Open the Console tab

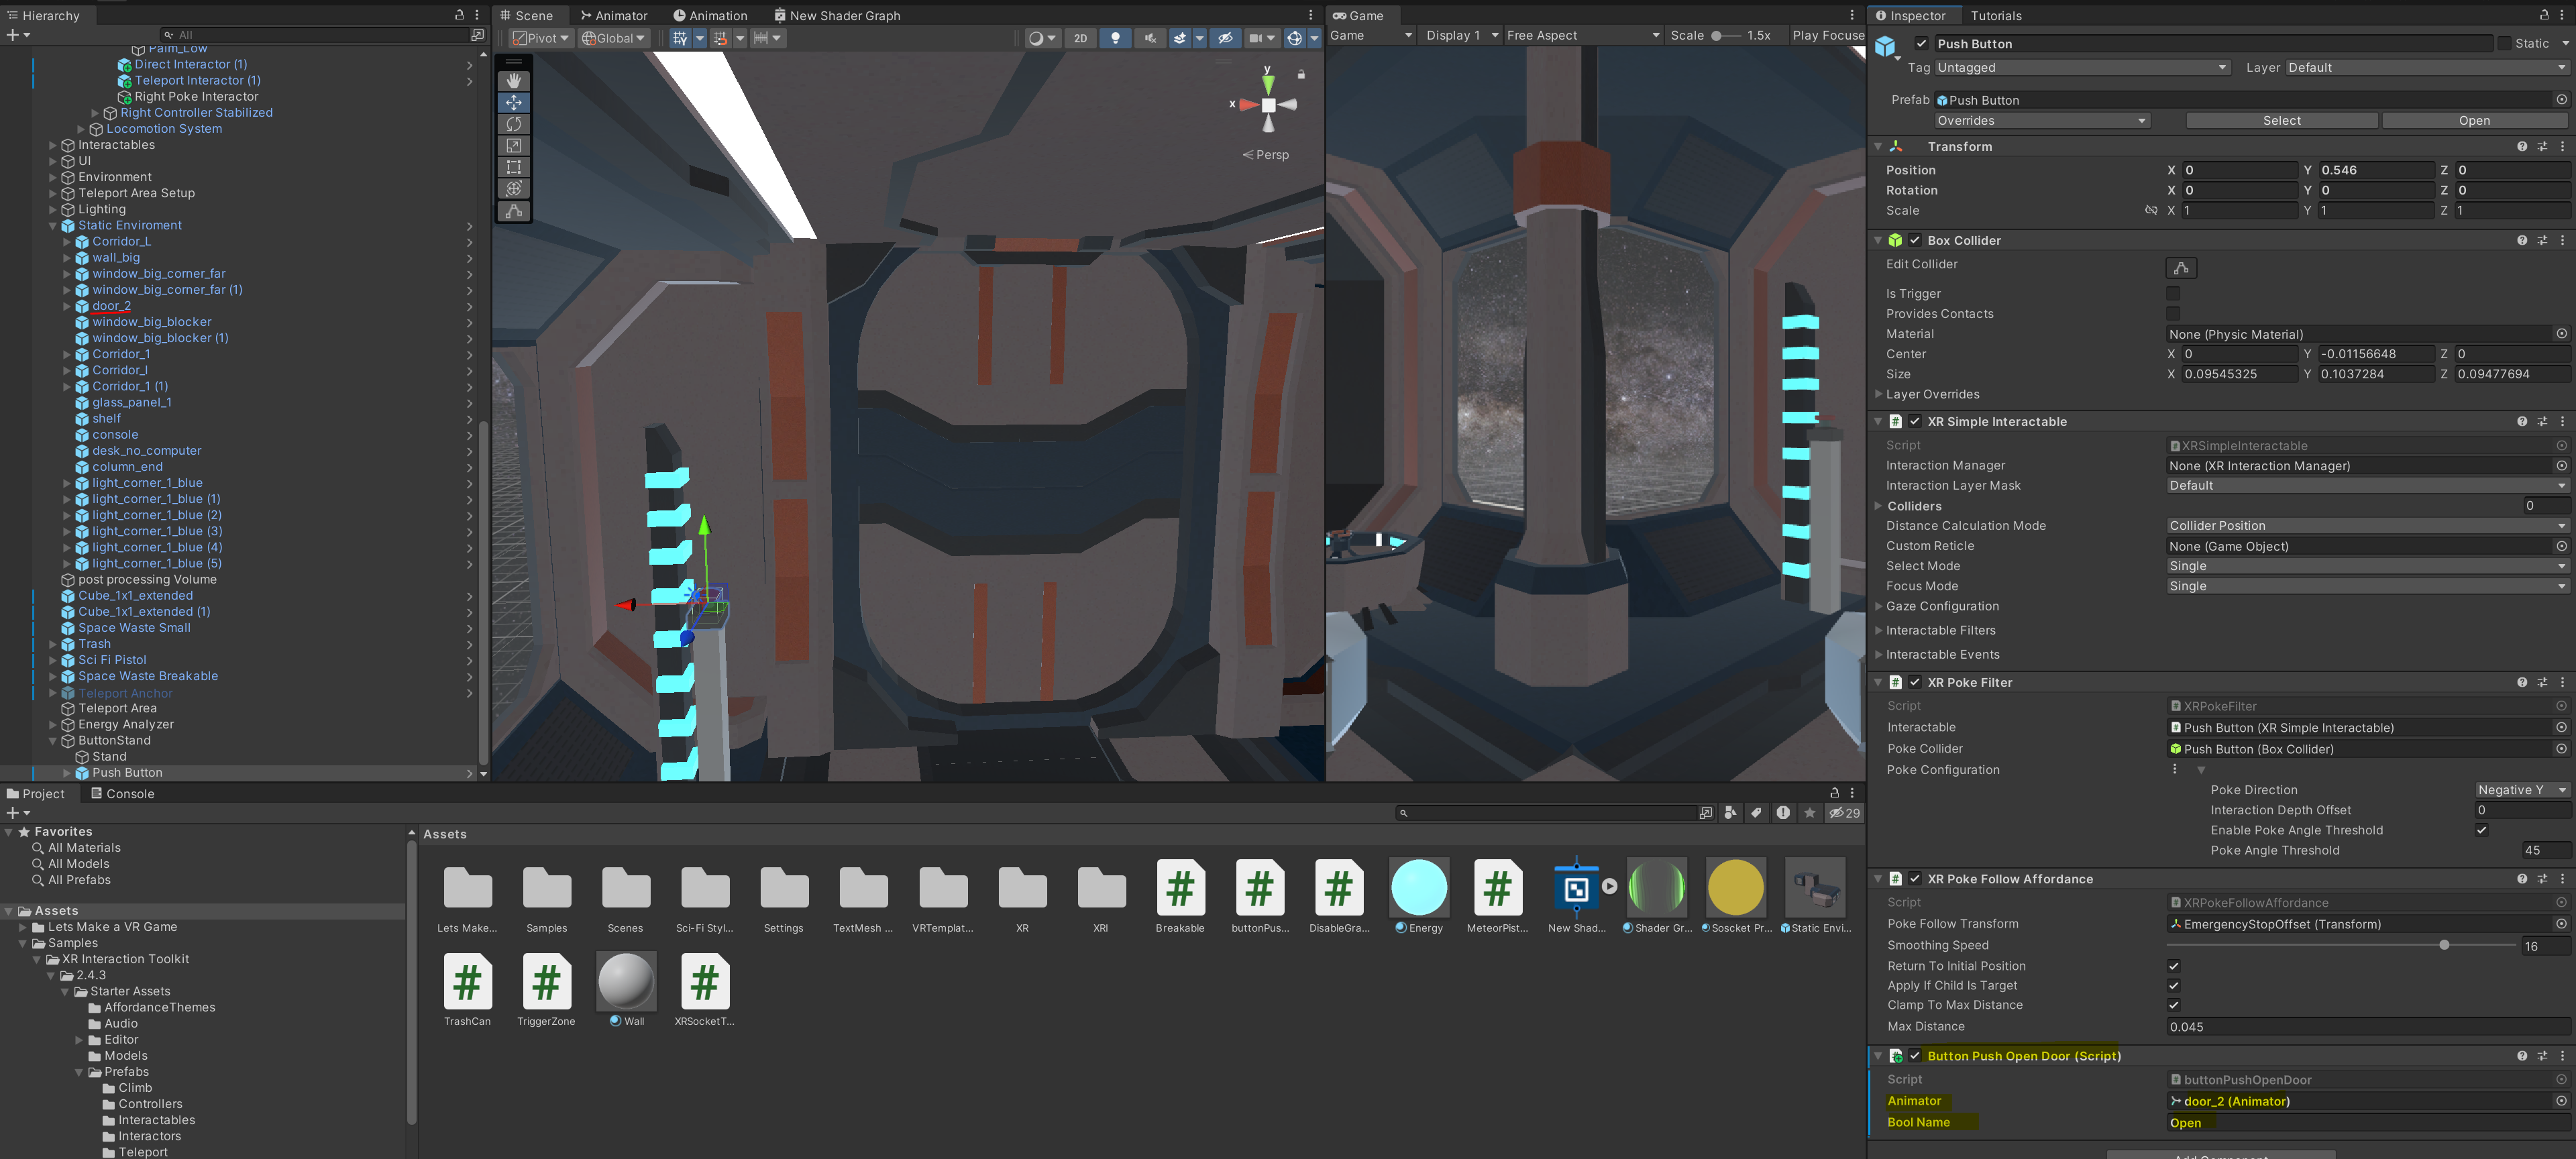pos(123,794)
